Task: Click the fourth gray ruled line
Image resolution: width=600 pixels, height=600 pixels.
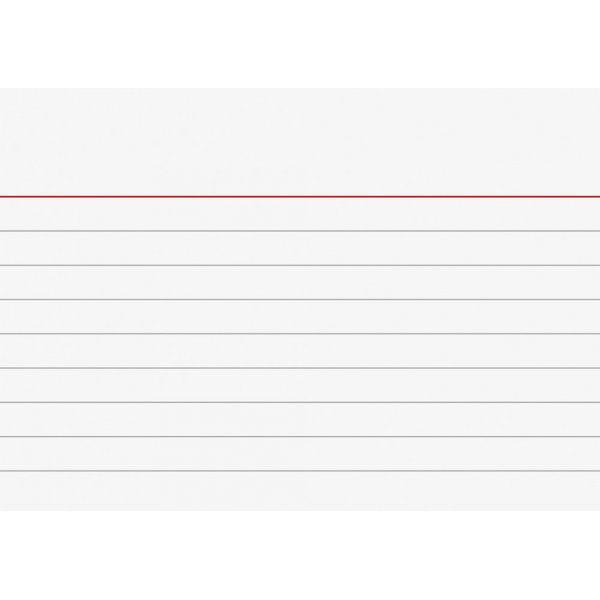Action: click(x=300, y=333)
